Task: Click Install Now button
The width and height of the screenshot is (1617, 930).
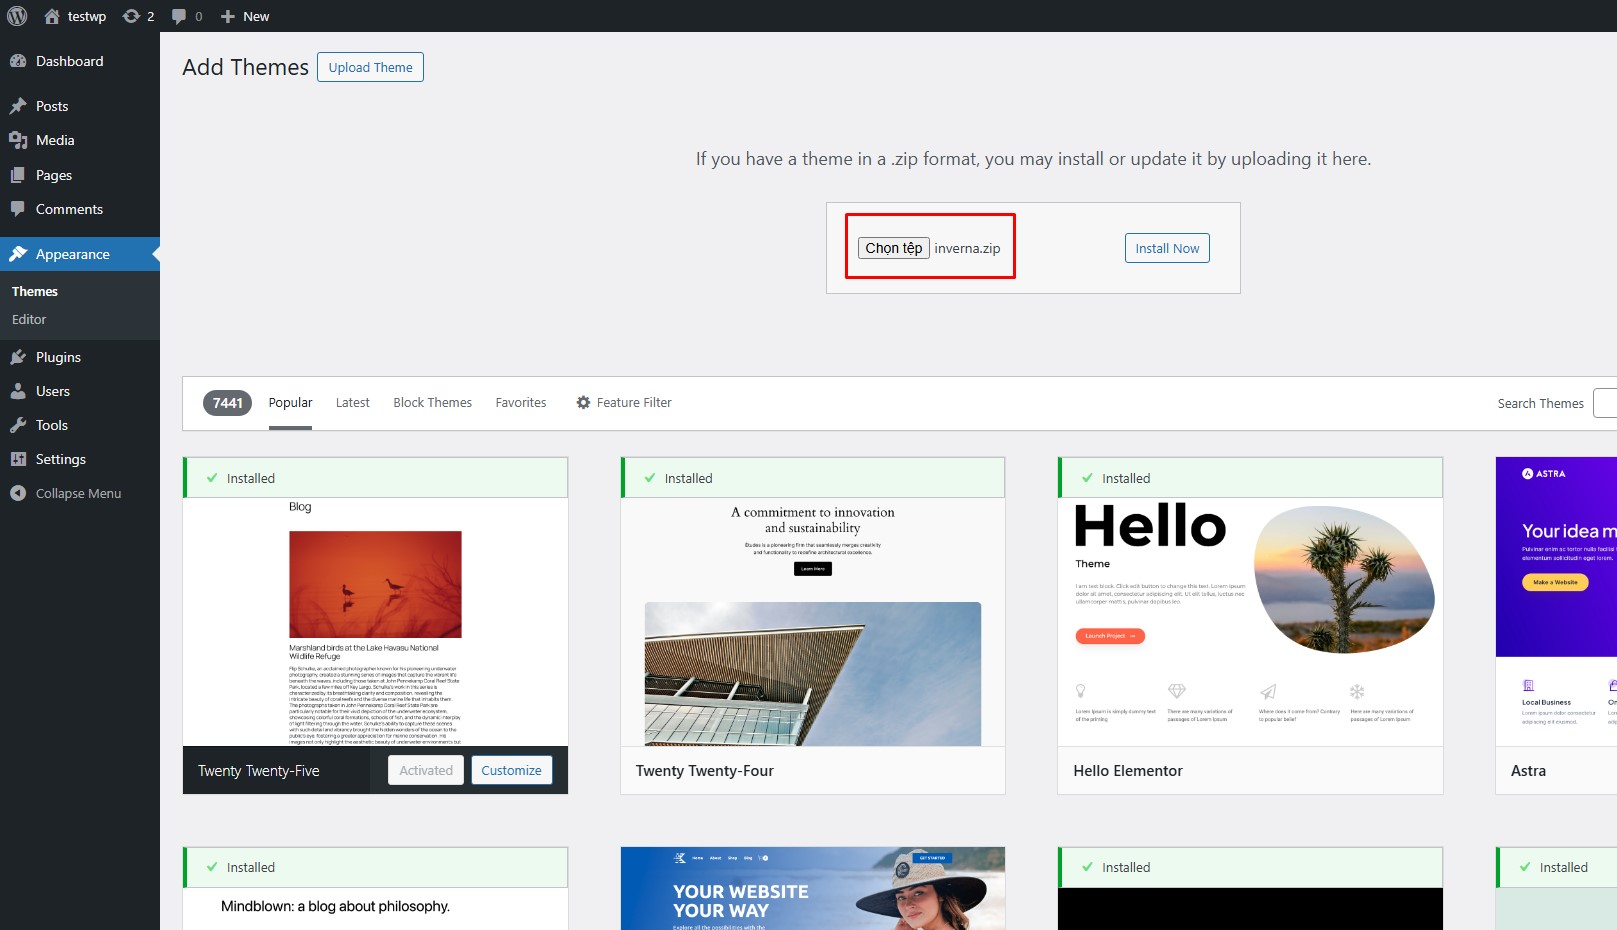Action: point(1167,248)
